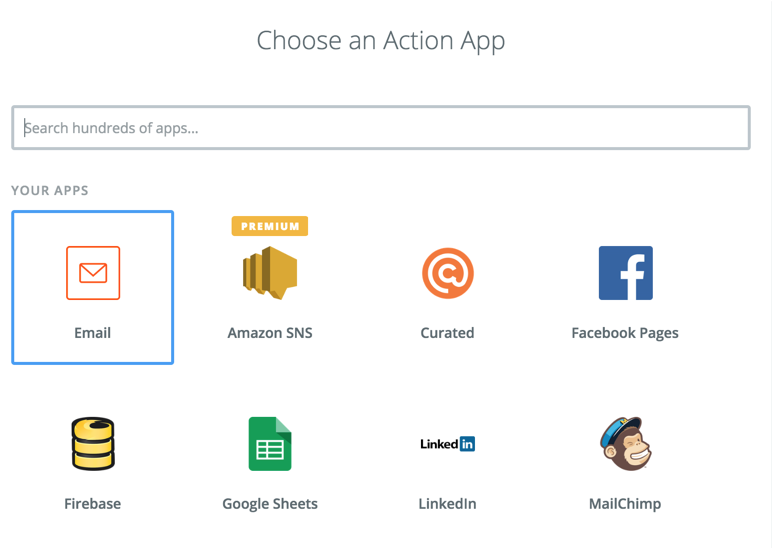The width and height of the screenshot is (773, 548).
Task: Click the Email label text
Action: [x=93, y=333]
